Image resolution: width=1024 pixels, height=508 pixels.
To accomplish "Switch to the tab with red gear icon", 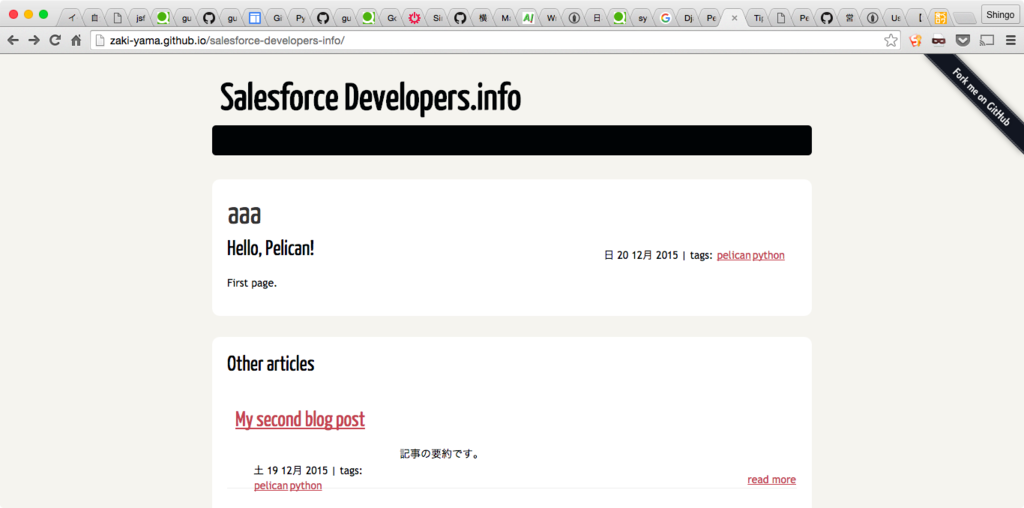I will 414,18.
